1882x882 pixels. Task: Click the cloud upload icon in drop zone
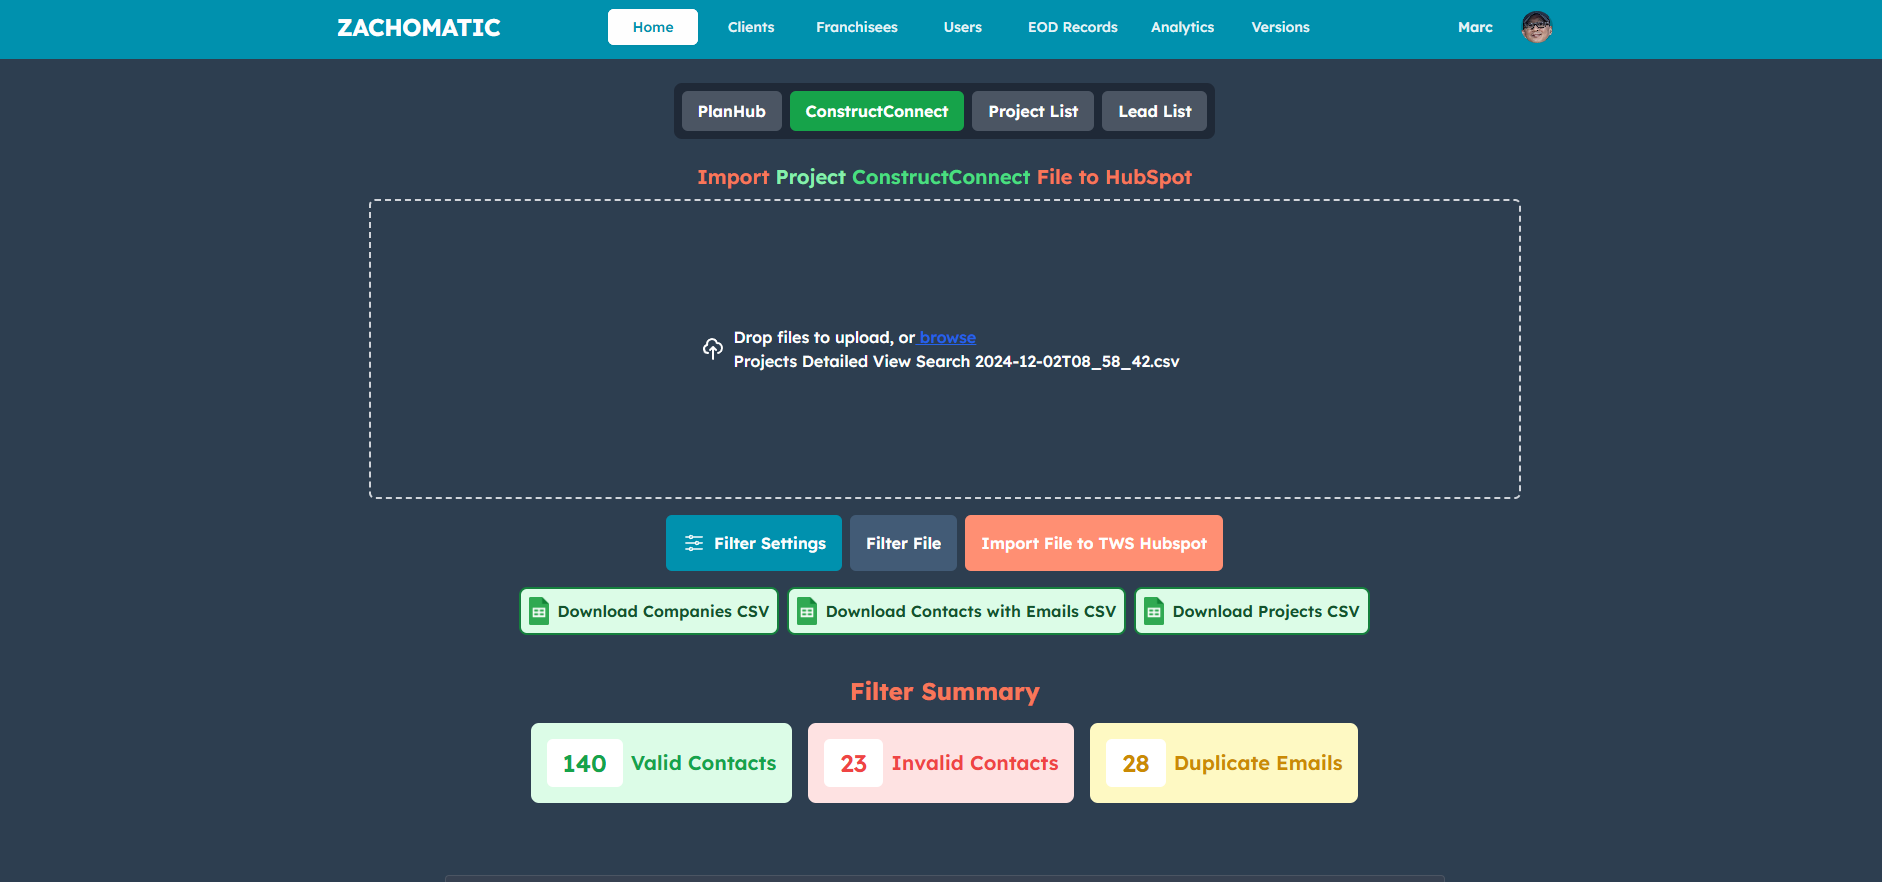(712, 348)
